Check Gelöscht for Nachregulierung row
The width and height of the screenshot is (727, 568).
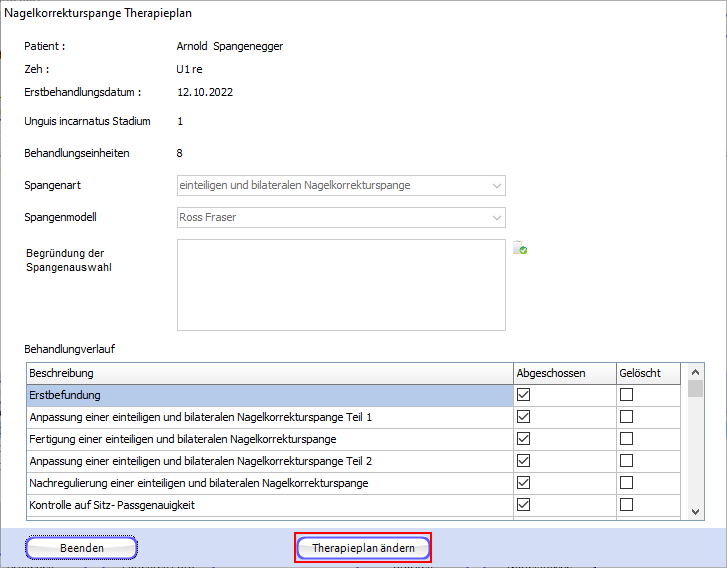[627, 483]
